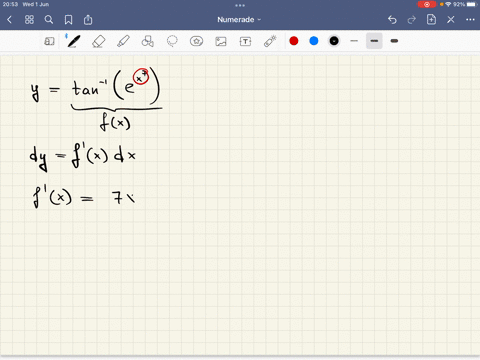
Task: Select the Lasso selection tool
Action: coord(172,41)
